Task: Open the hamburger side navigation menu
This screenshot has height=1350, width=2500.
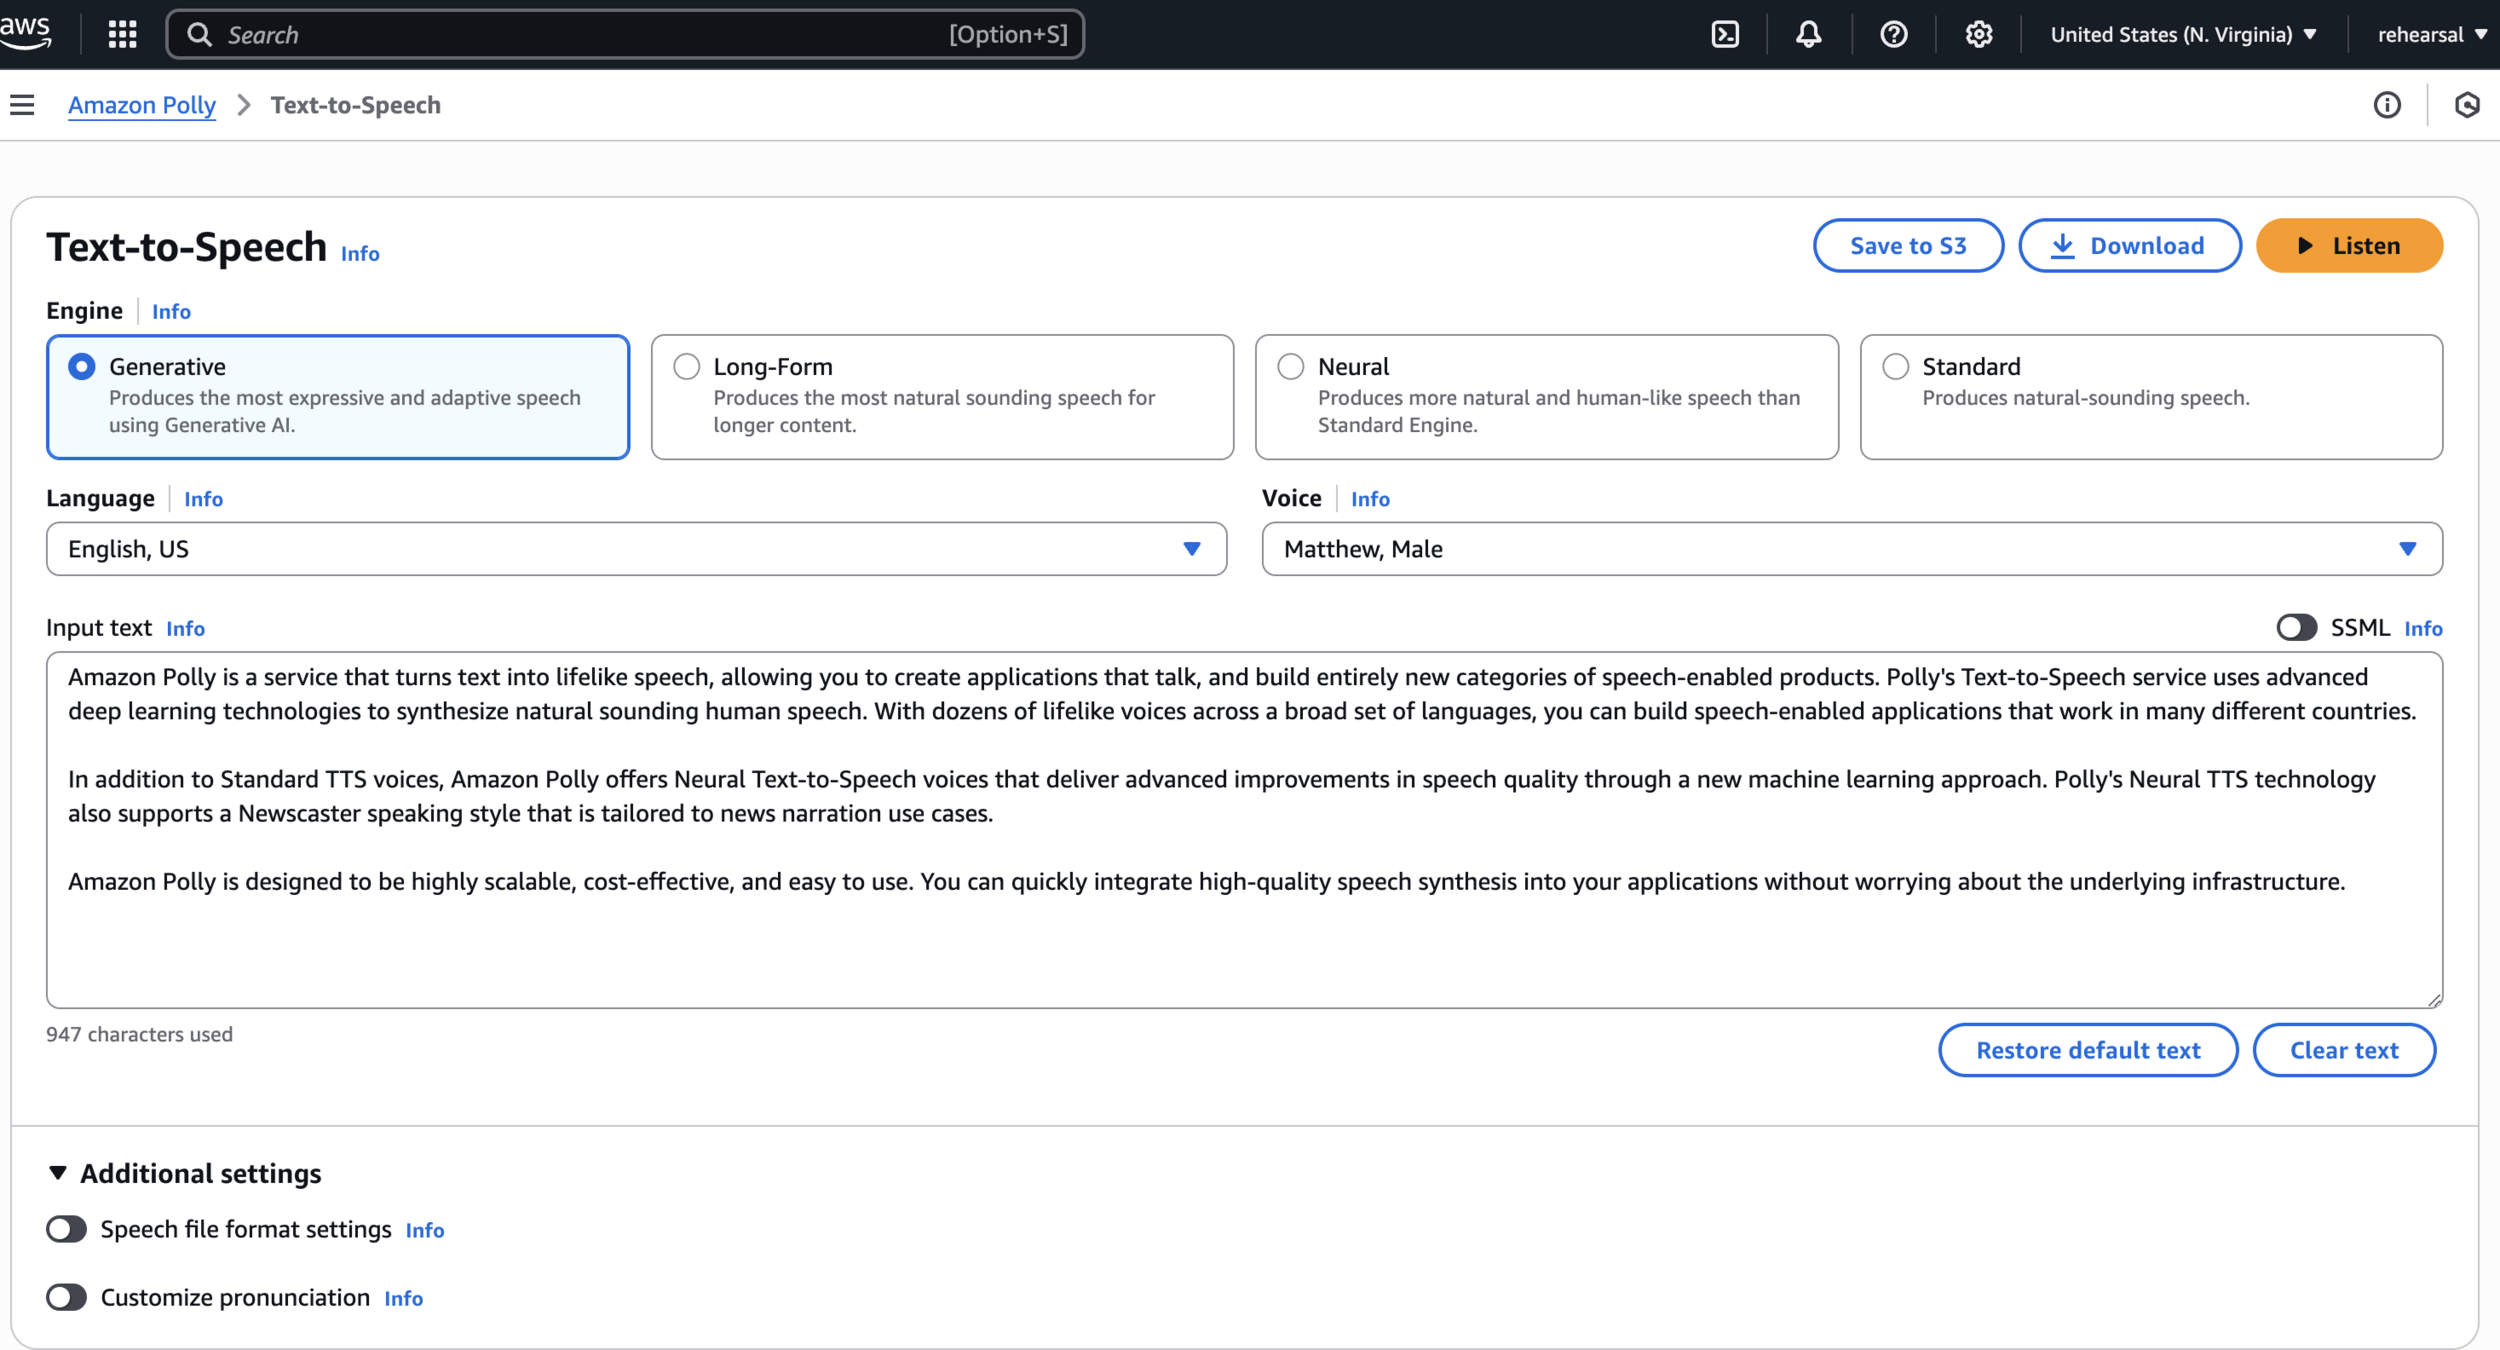Action: (x=22, y=105)
